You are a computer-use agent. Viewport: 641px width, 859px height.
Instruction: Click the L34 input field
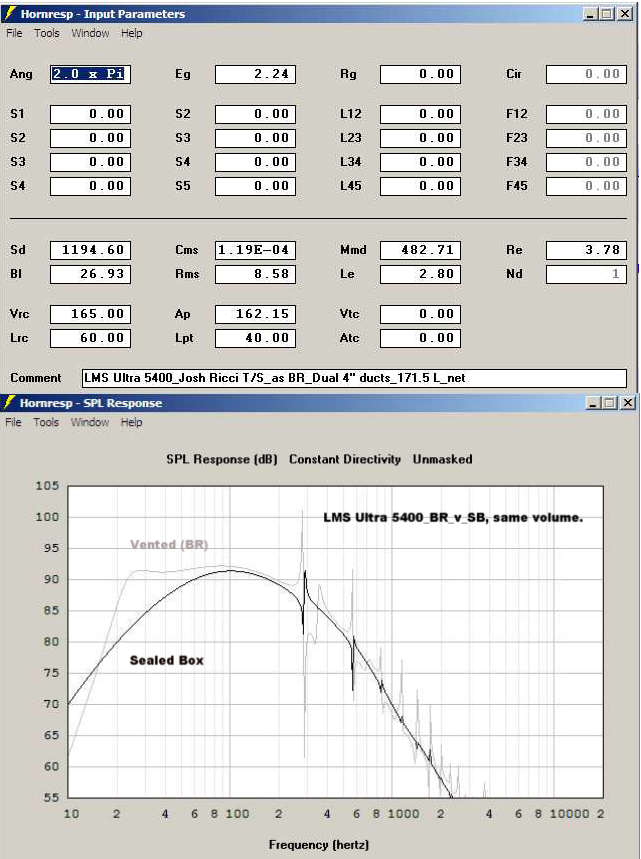coord(420,162)
